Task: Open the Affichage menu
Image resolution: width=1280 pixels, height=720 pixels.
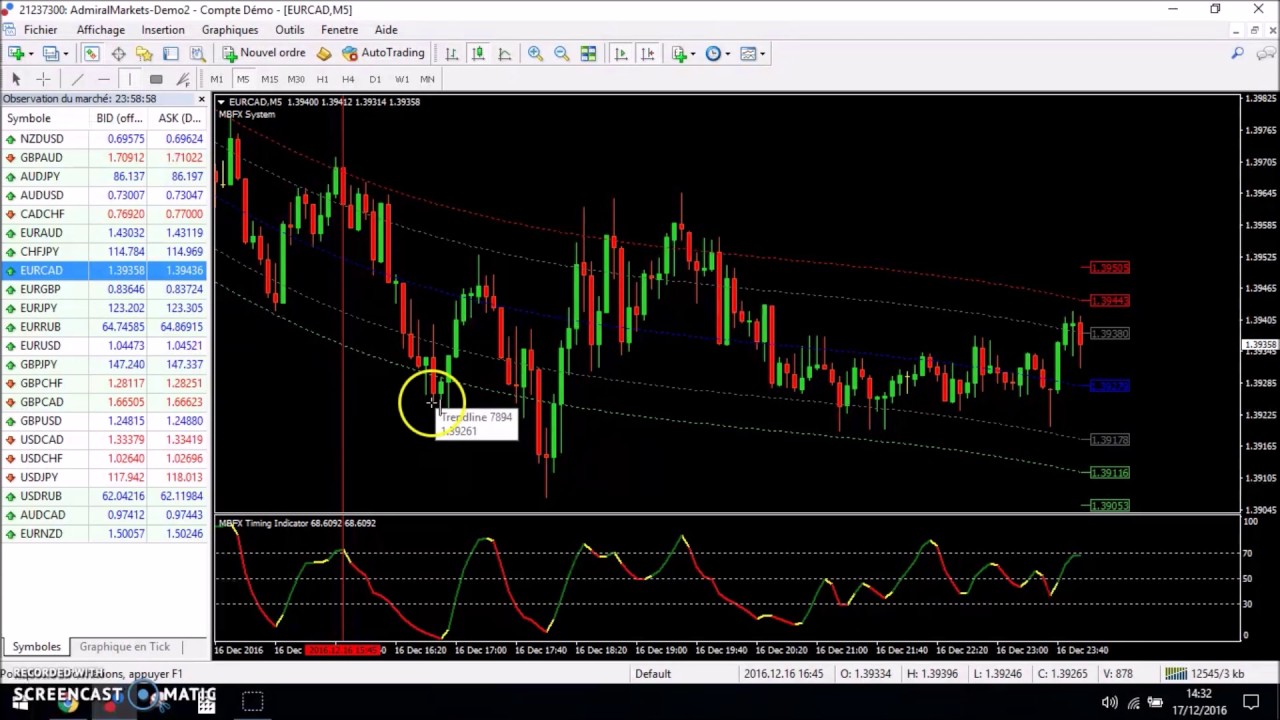Action: [100, 30]
